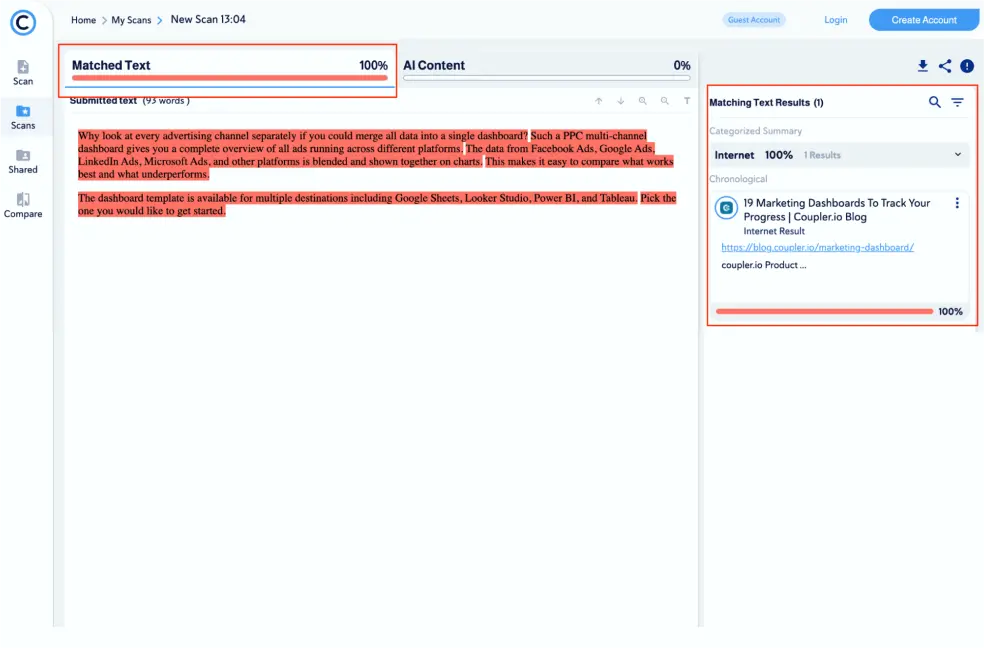Open three-dot menu for Coupler.io result
The width and height of the screenshot is (984, 648).
click(x=957, y=203)
